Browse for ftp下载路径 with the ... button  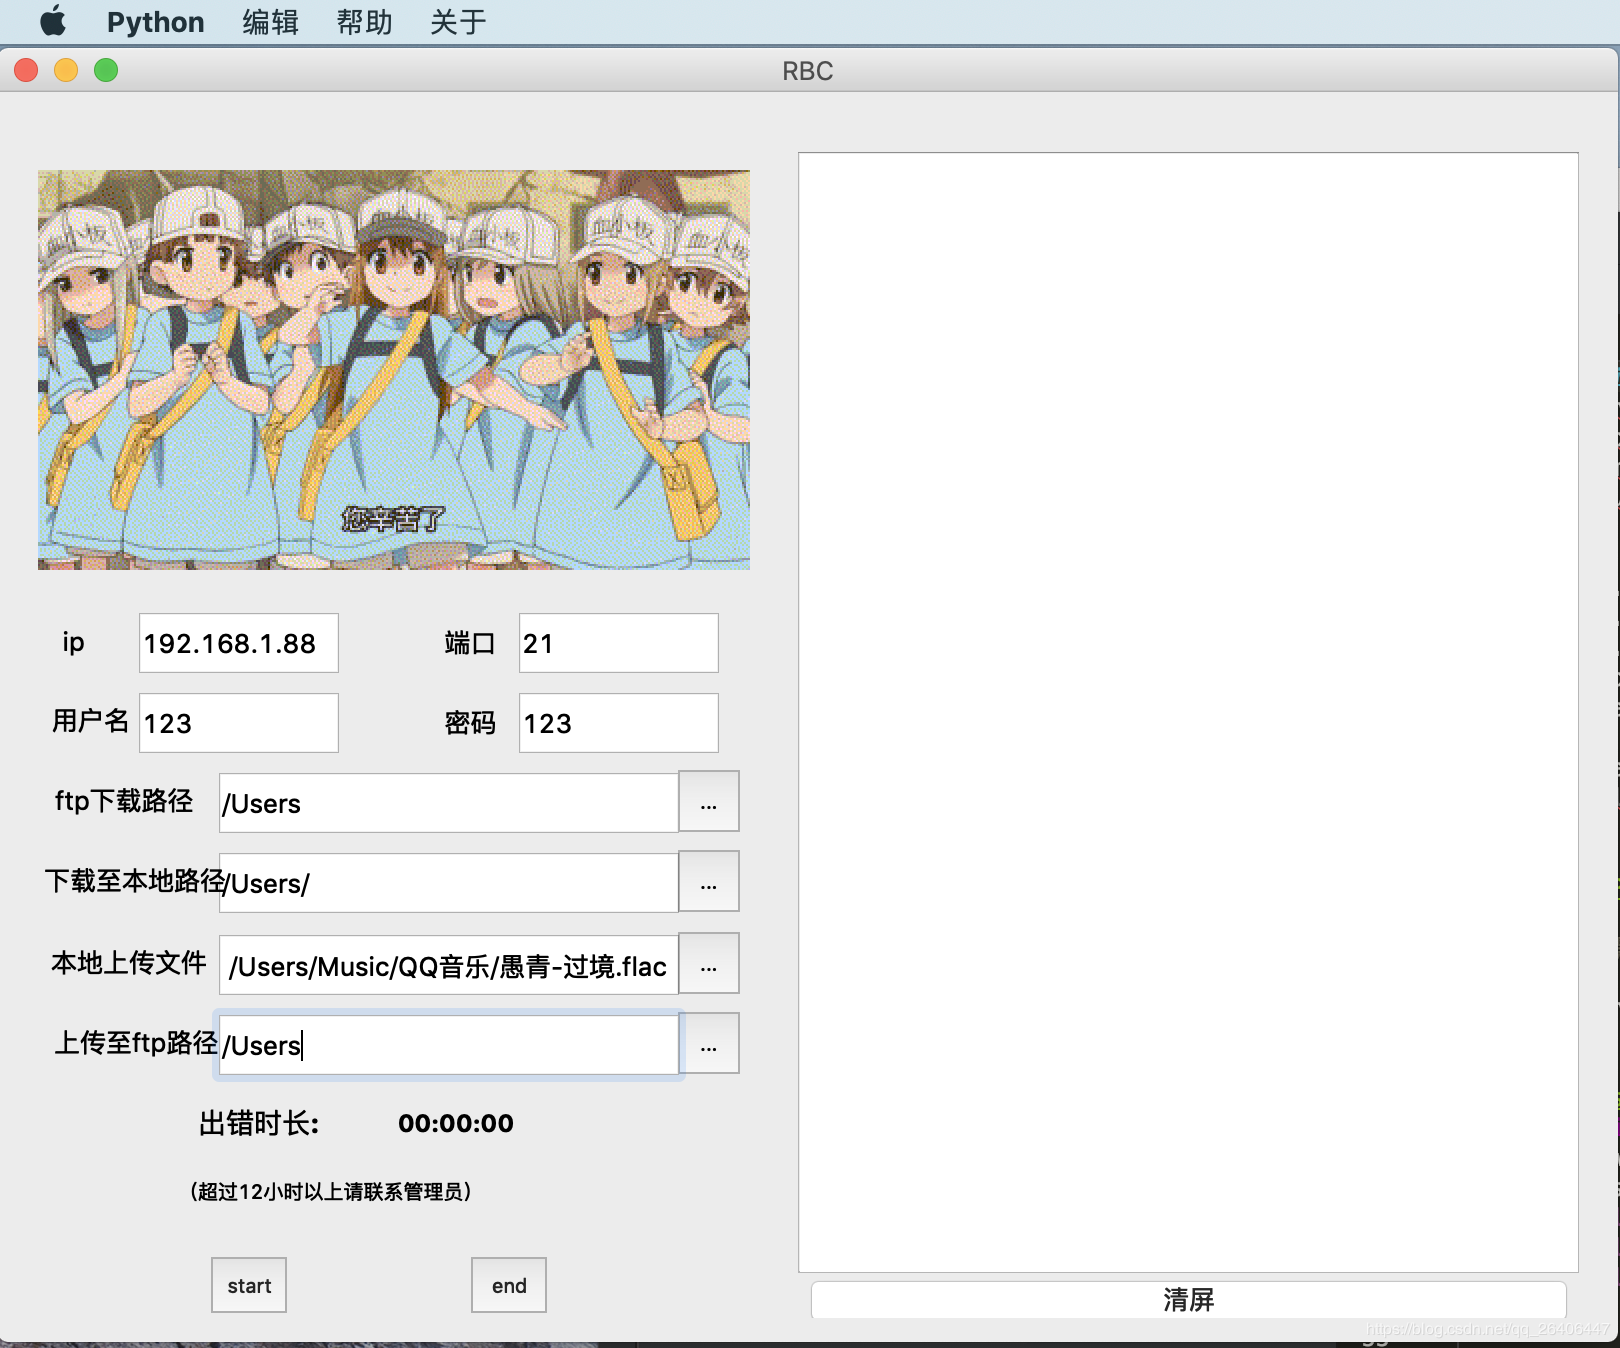(709, 802)
